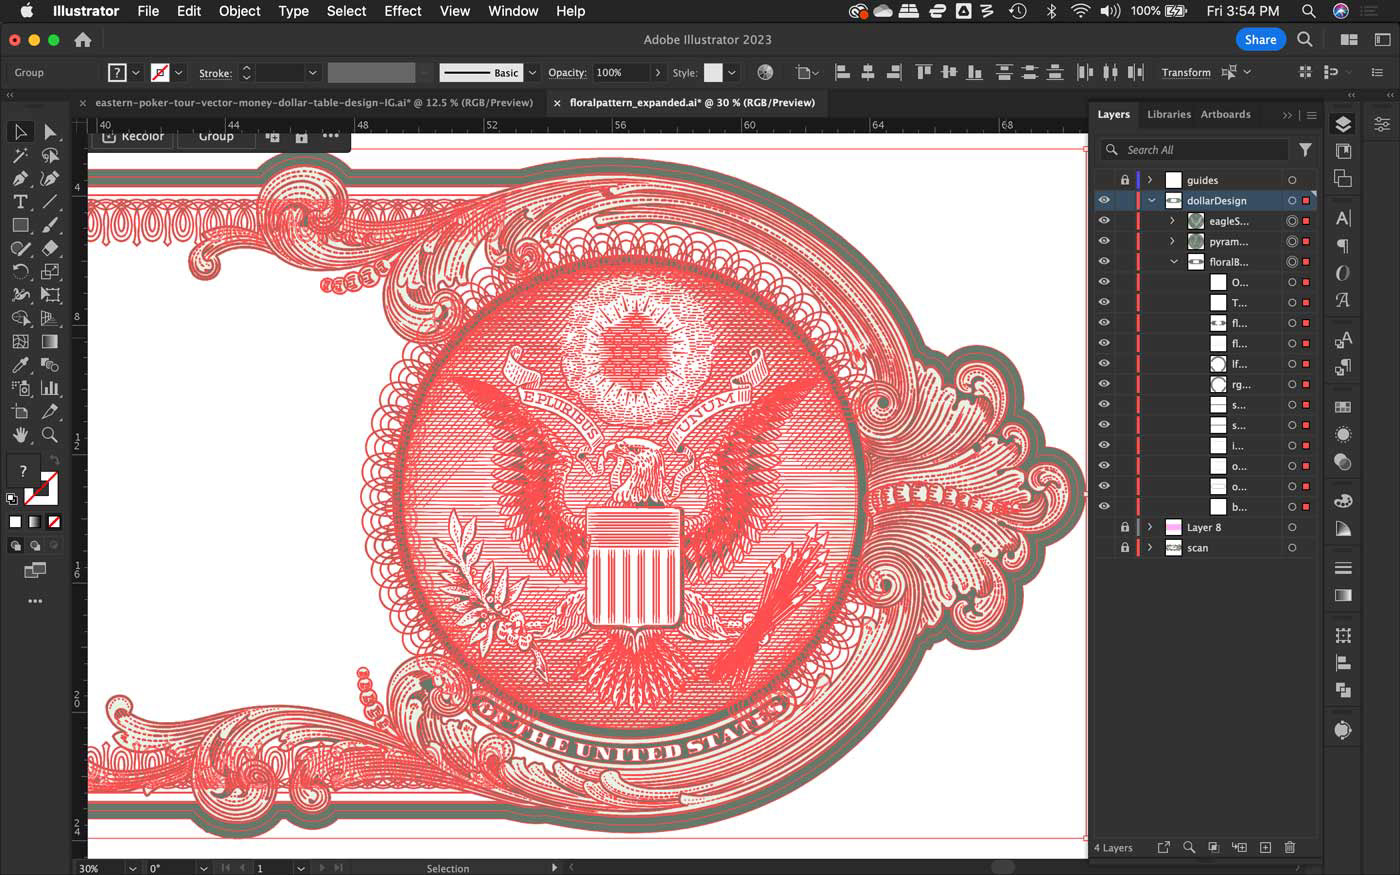Unlock the scan layer

(x=1125, y=548)
